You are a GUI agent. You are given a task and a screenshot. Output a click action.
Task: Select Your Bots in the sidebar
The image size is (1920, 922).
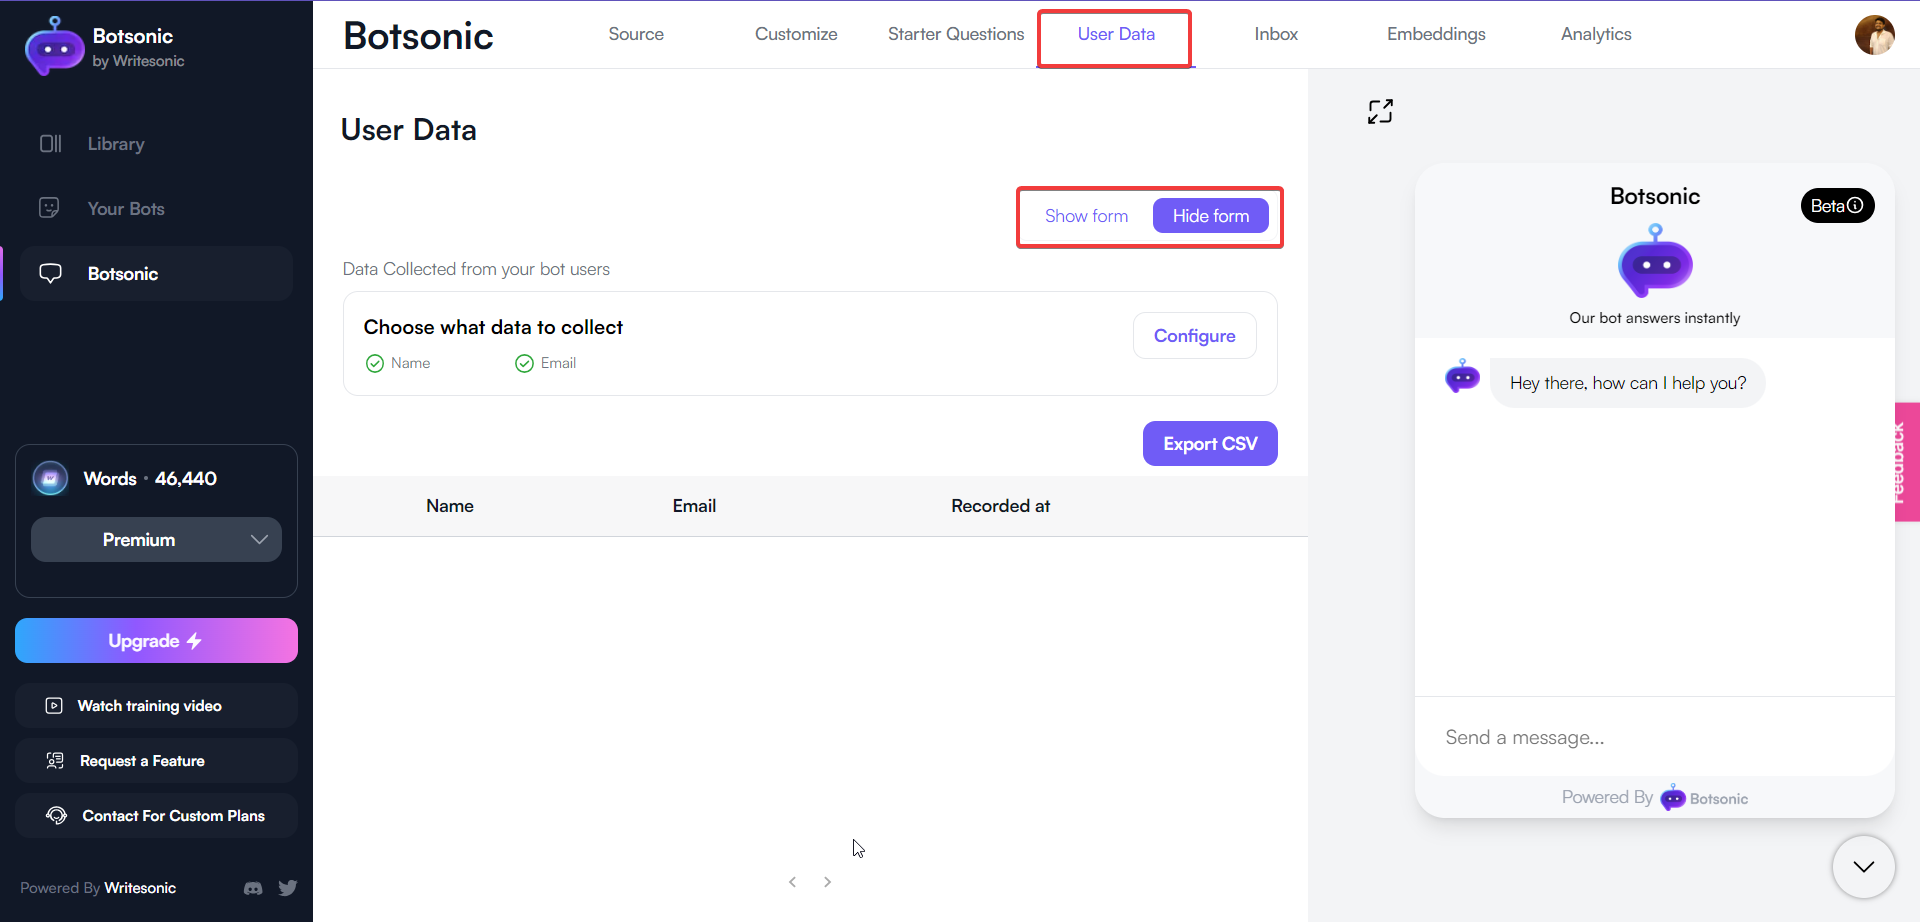coord(124,208)
